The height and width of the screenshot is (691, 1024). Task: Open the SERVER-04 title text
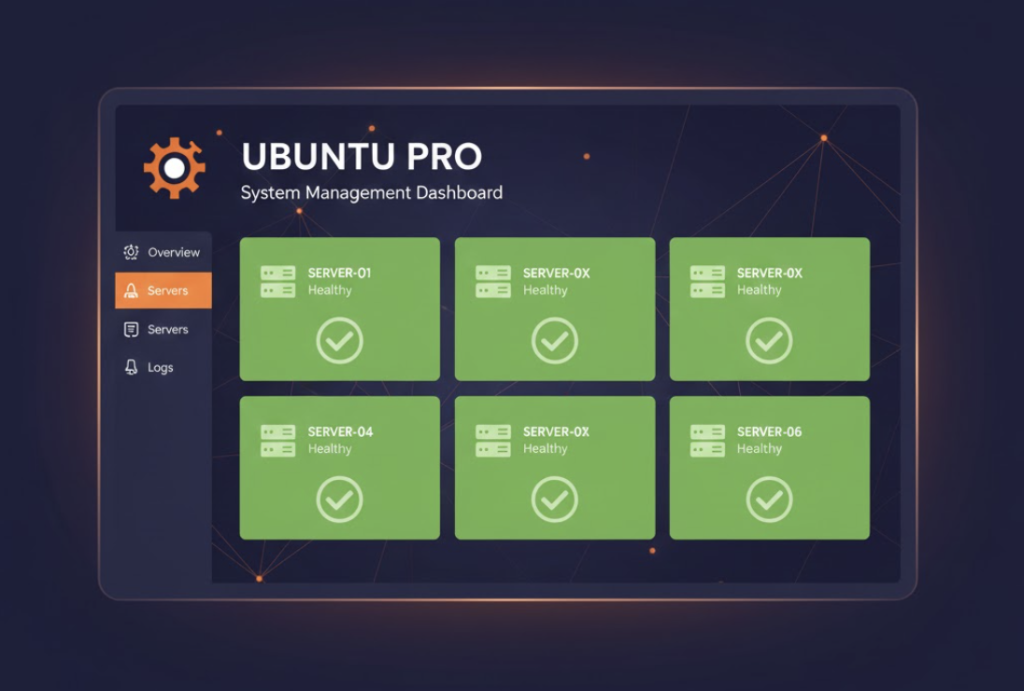(x=340, y=432)
